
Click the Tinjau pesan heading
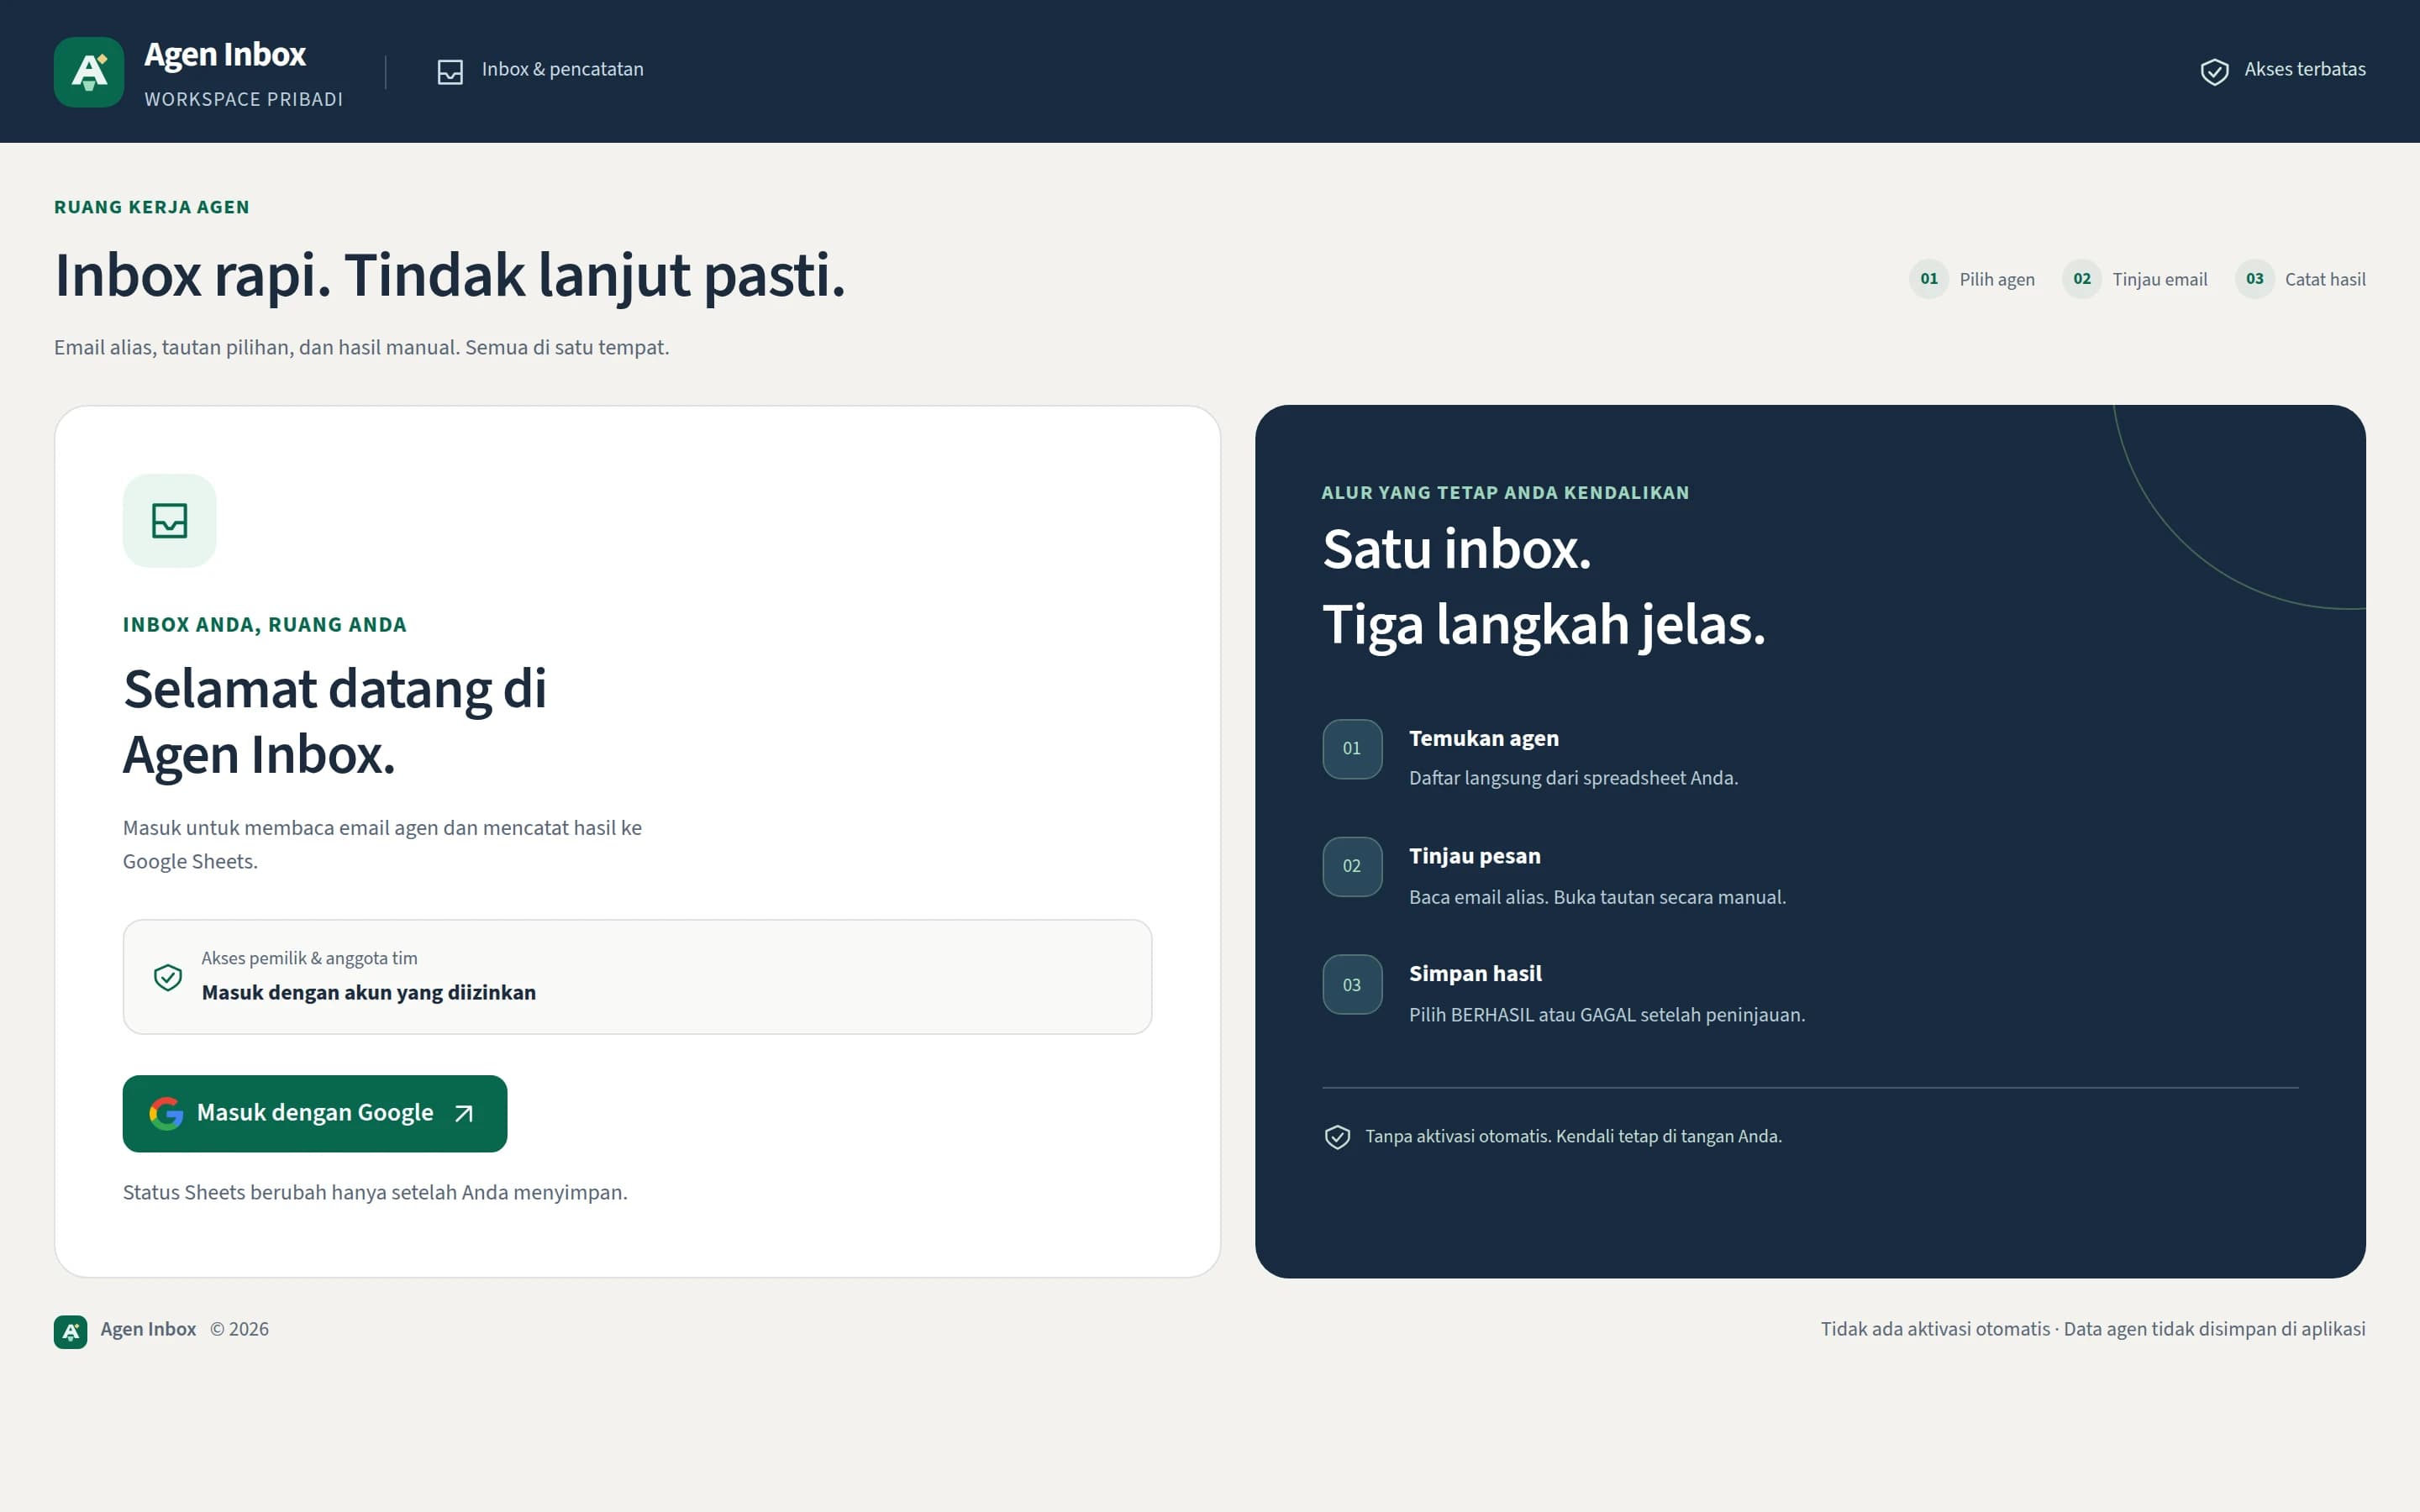coord(1474,857)
